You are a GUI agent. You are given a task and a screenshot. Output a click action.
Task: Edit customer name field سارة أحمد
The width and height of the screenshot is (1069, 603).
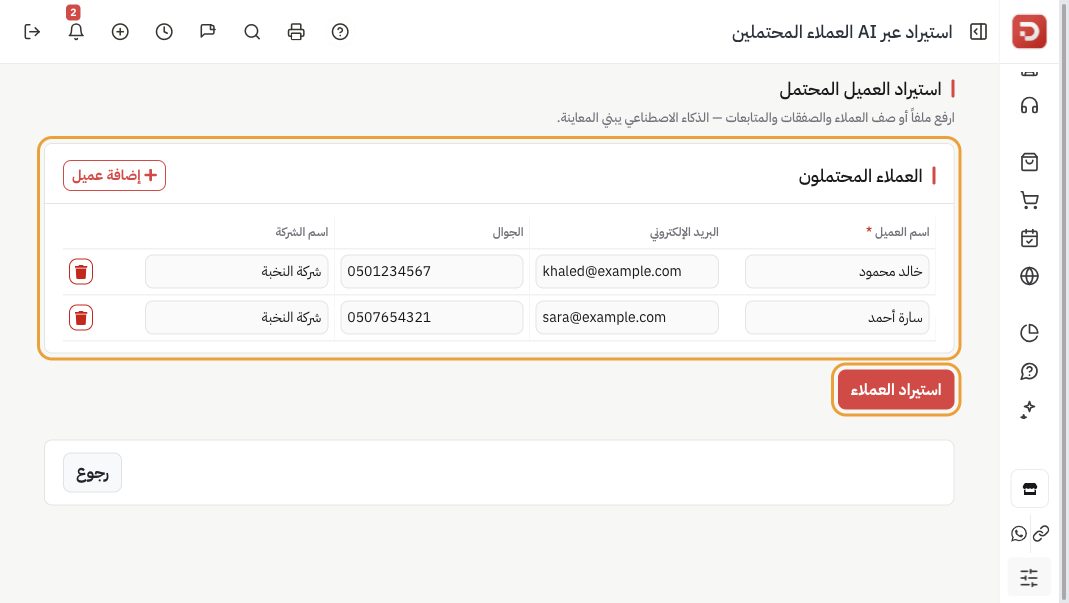(837, 317)
